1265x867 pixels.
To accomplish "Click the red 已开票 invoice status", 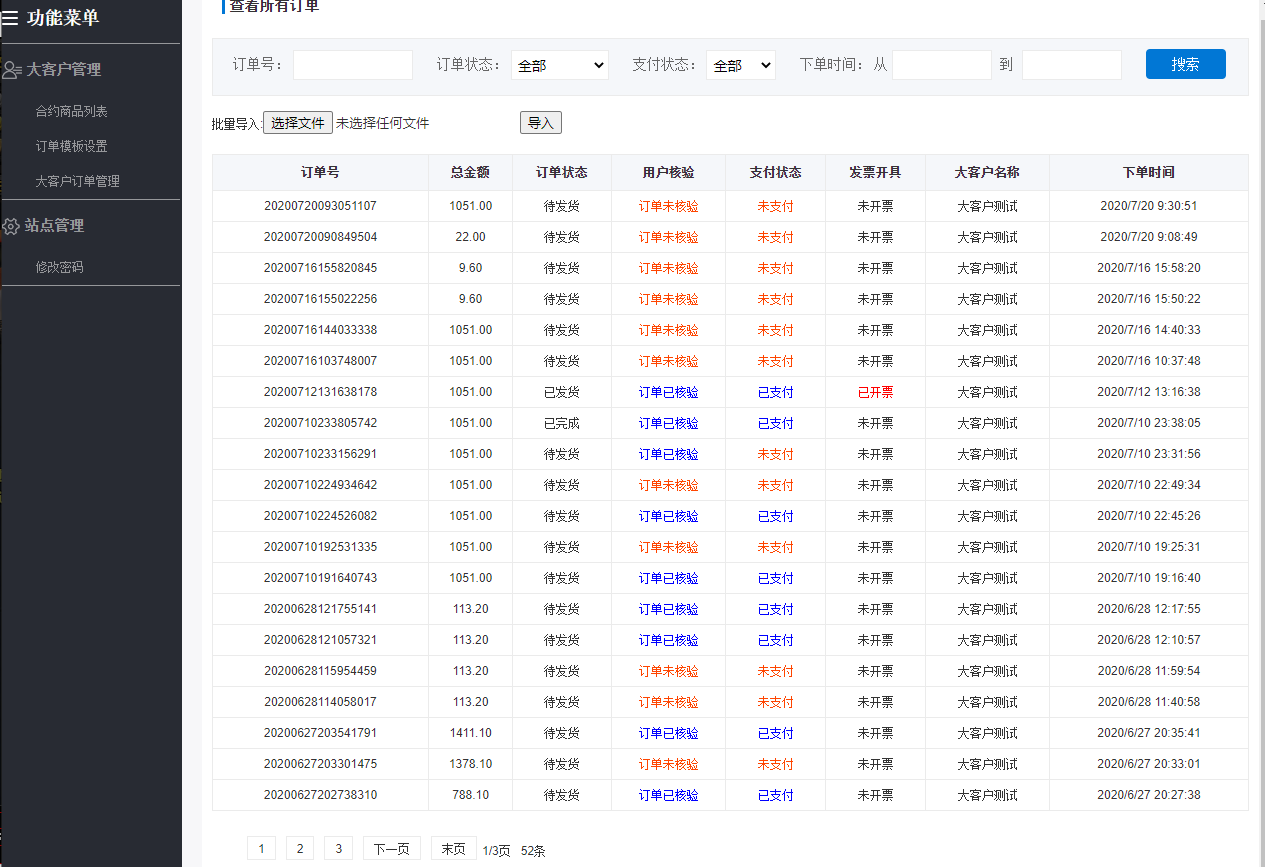I will pyautogui.click(x=875, y=392).
